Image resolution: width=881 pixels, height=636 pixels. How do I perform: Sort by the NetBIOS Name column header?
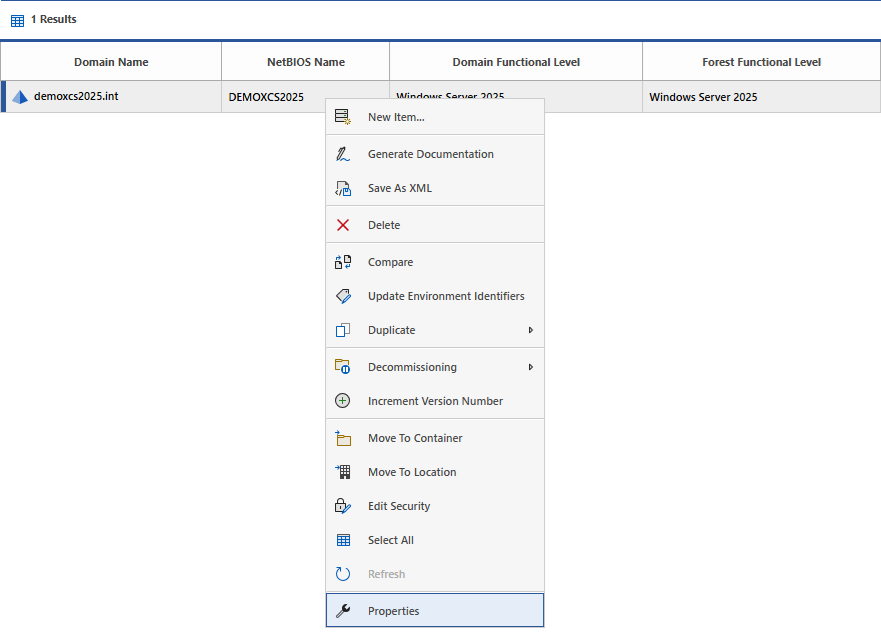[305, 62]
